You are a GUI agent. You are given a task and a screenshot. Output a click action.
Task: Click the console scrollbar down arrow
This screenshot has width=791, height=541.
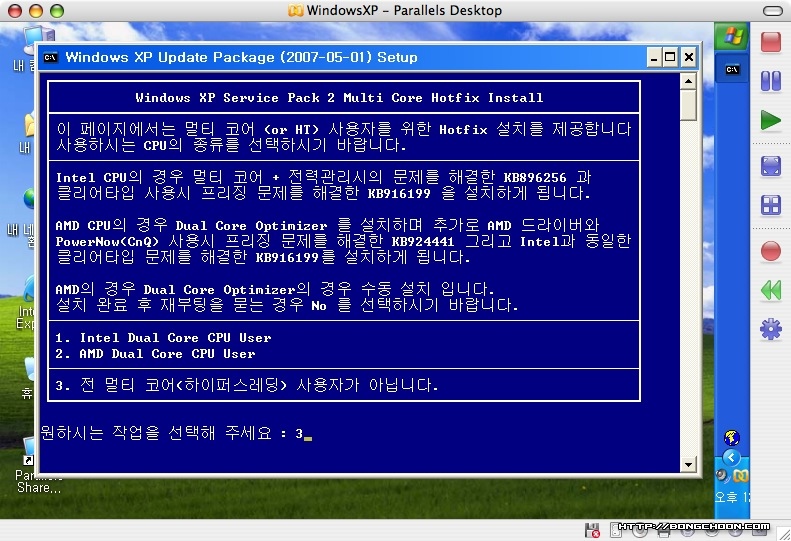688,464
